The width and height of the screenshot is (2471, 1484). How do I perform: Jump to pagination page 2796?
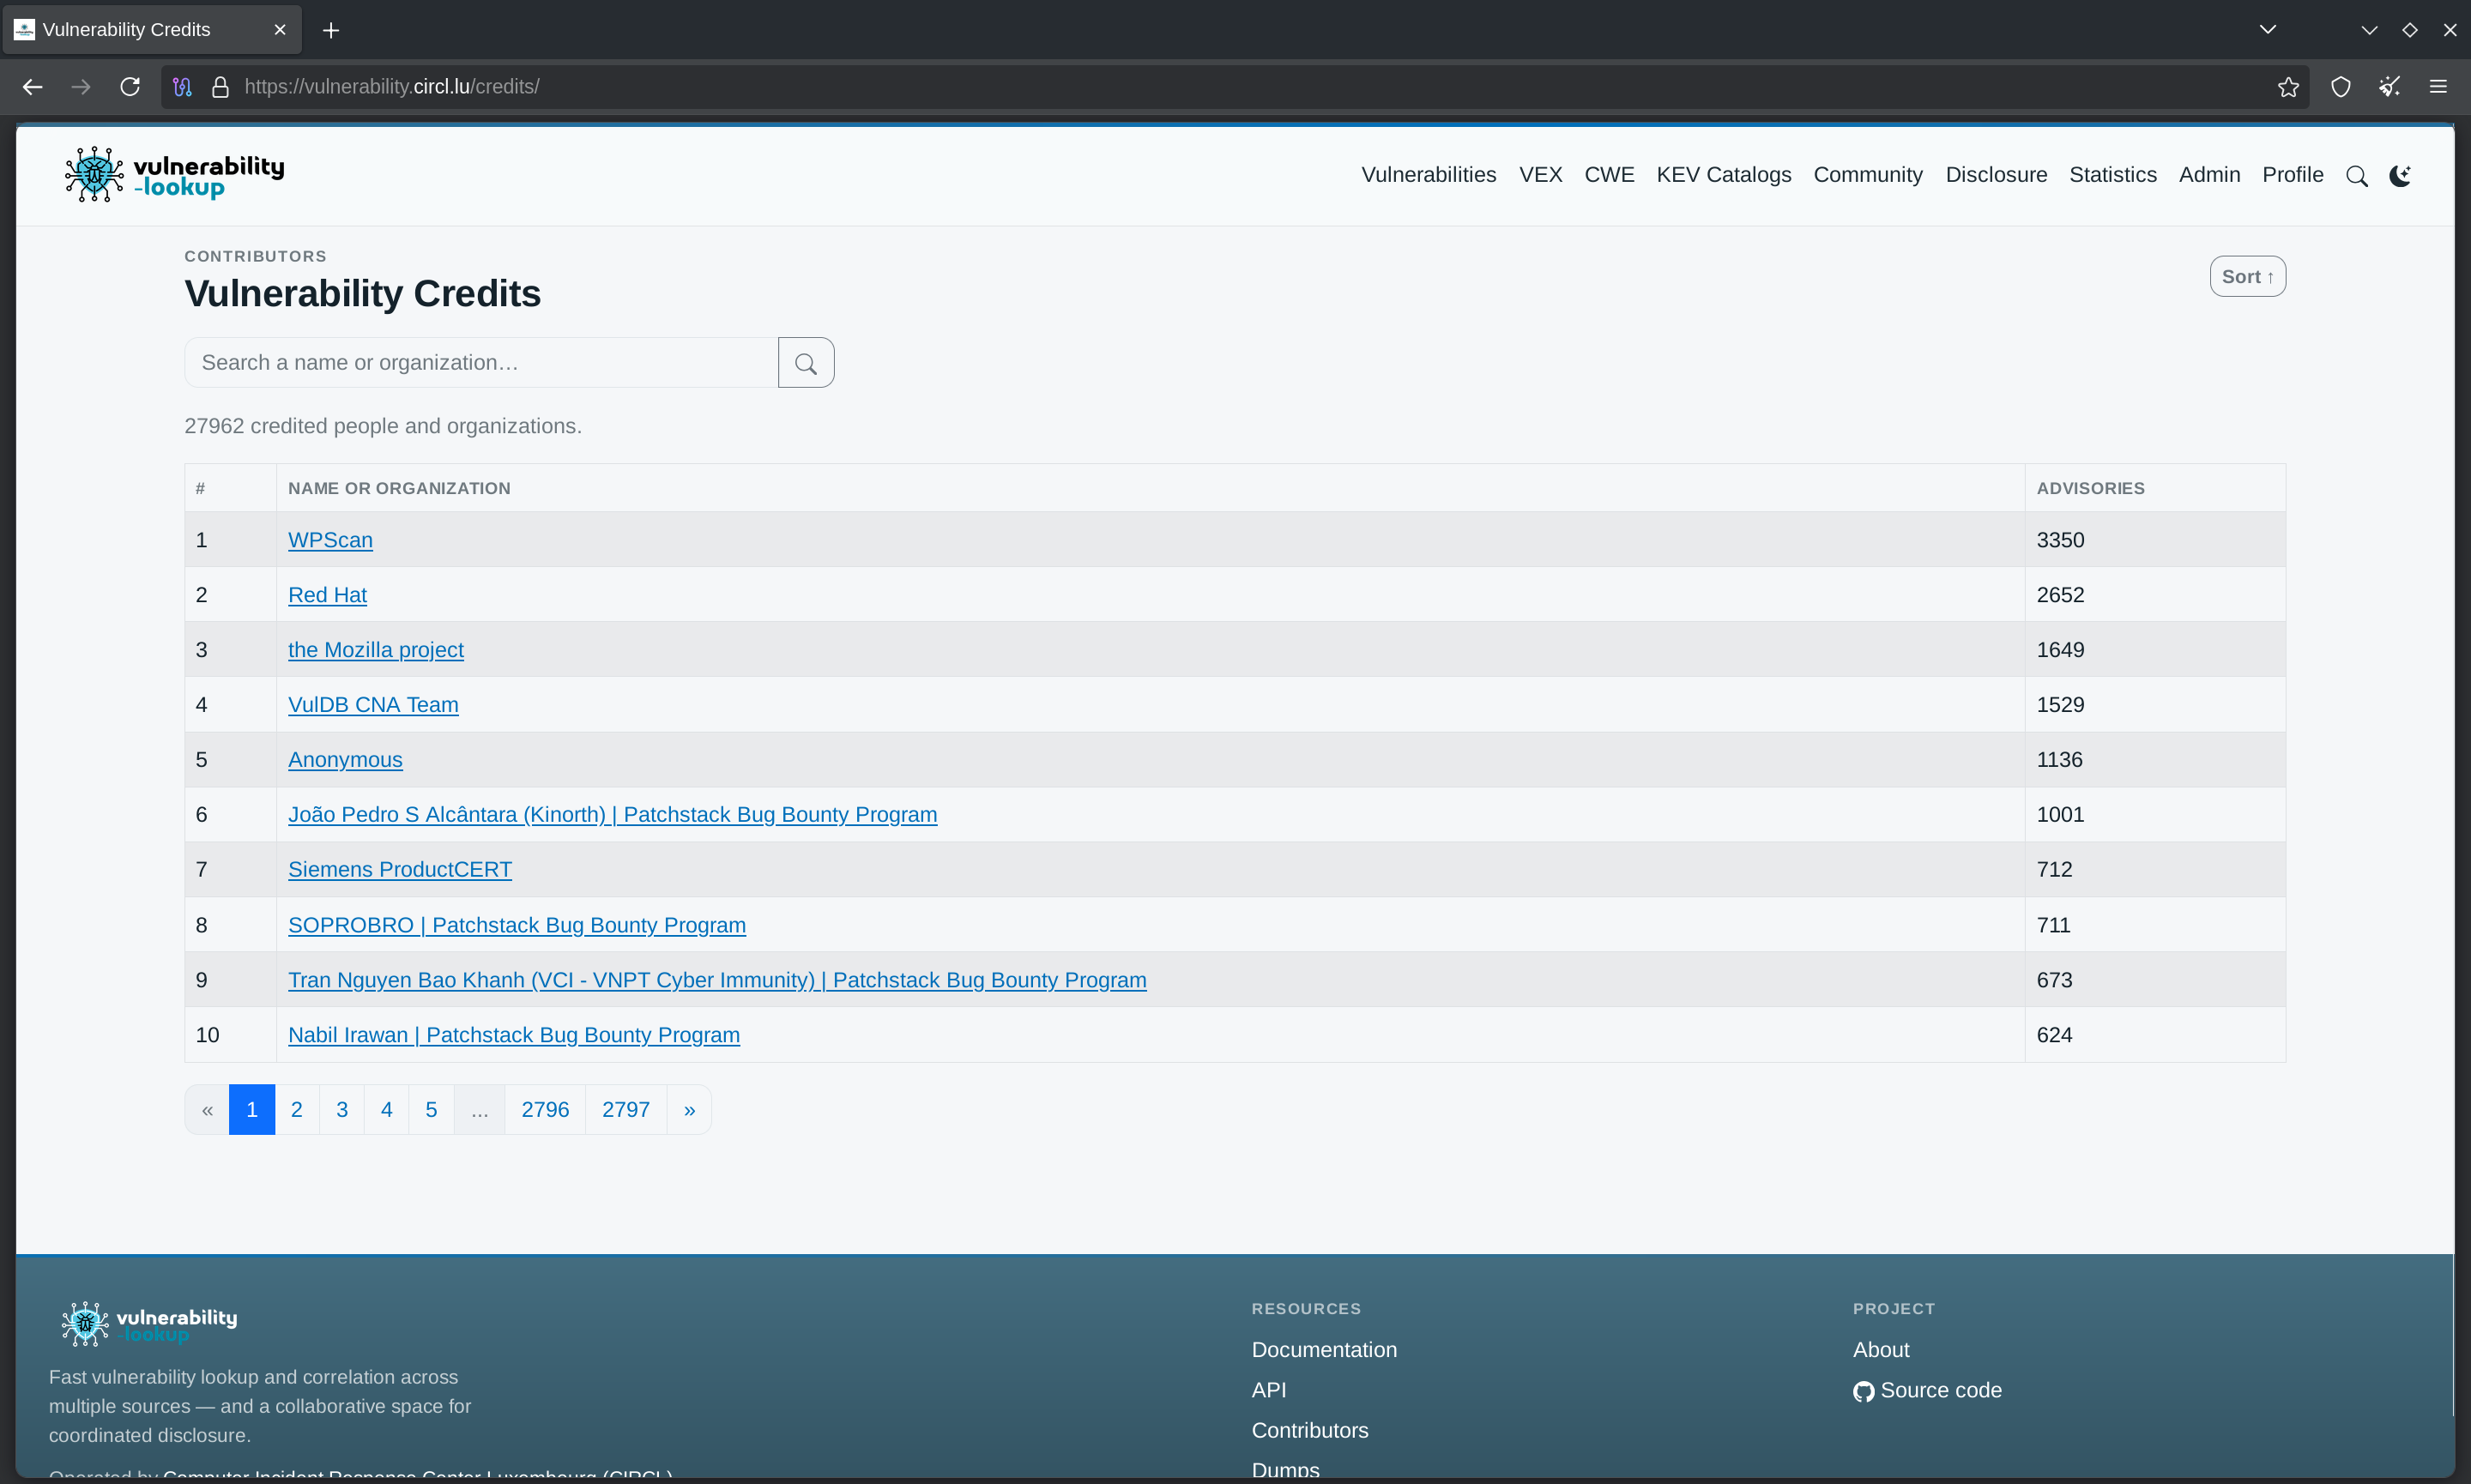click(545, 1110)
